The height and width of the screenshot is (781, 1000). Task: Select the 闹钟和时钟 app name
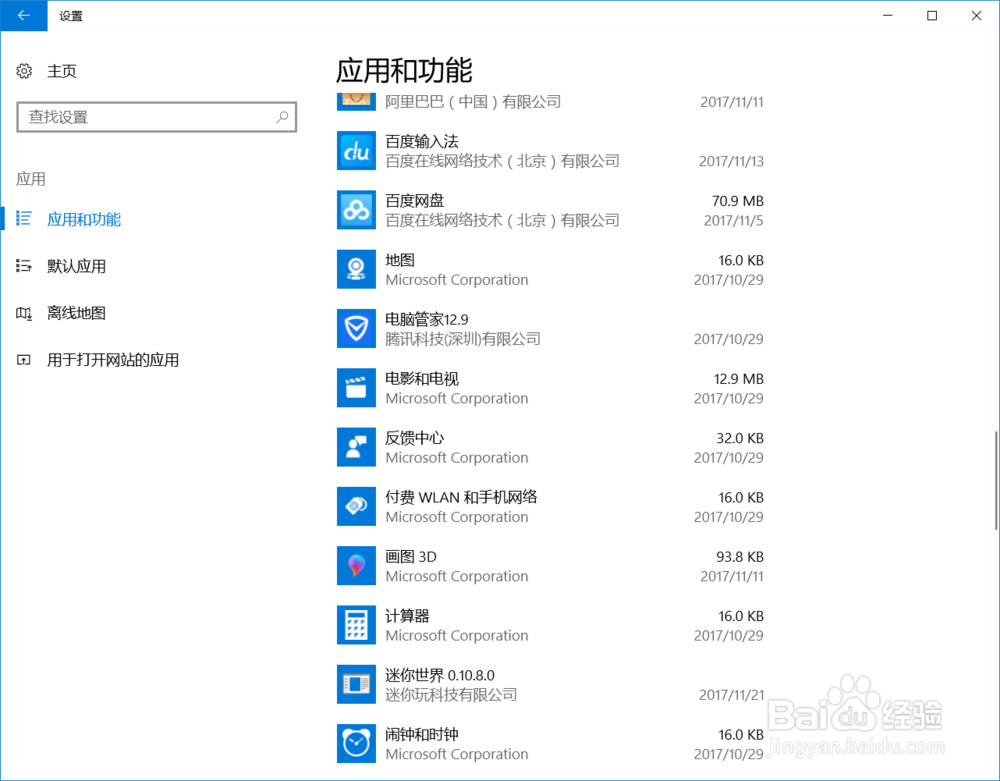(x=422, y=734)
